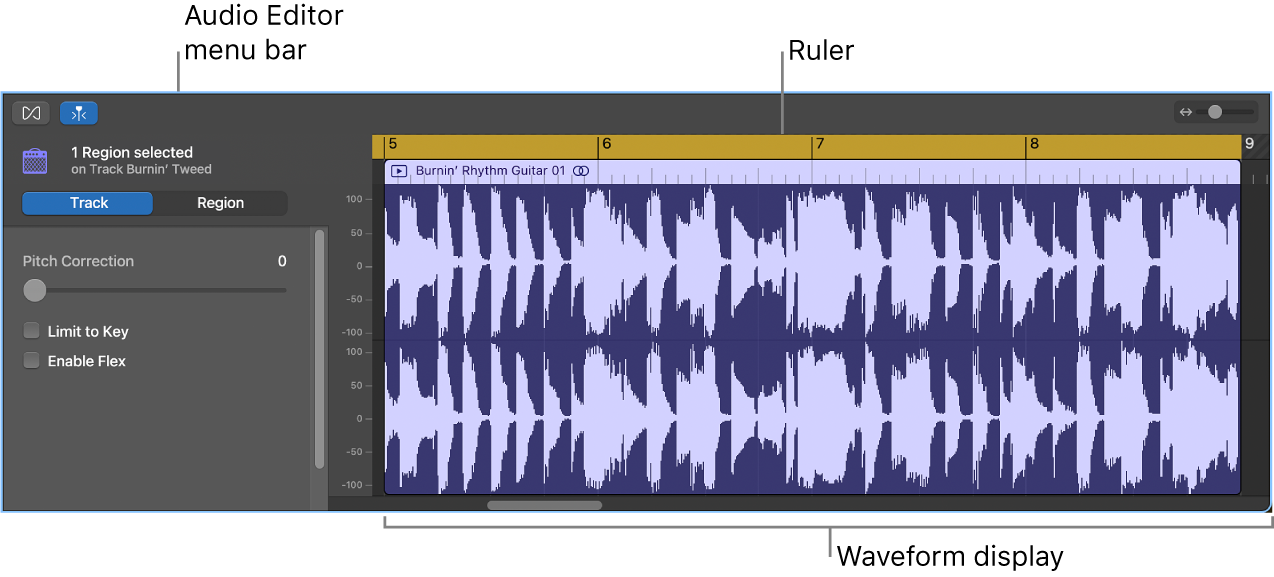The width and height of the screenshot is (1274, 577).
Task: Switch to the Region tab
Action: click(x=221, y=202)
